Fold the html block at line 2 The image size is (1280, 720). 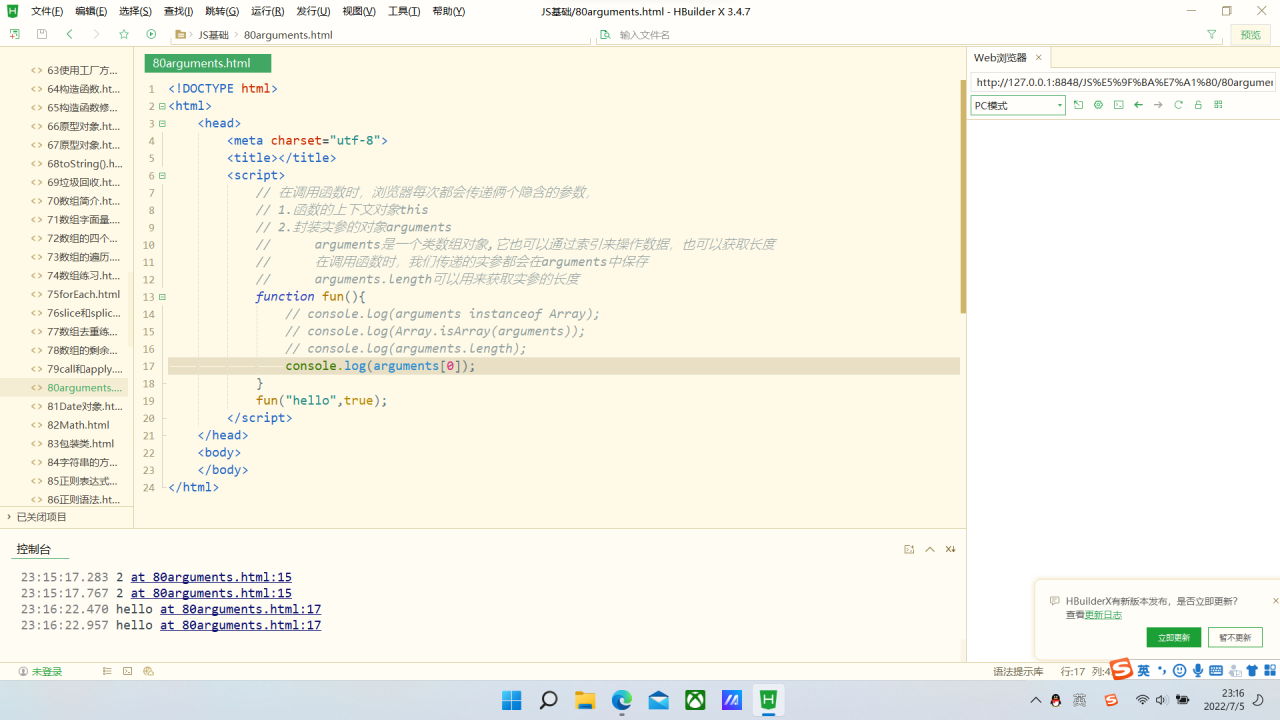[x=162, y=106]
